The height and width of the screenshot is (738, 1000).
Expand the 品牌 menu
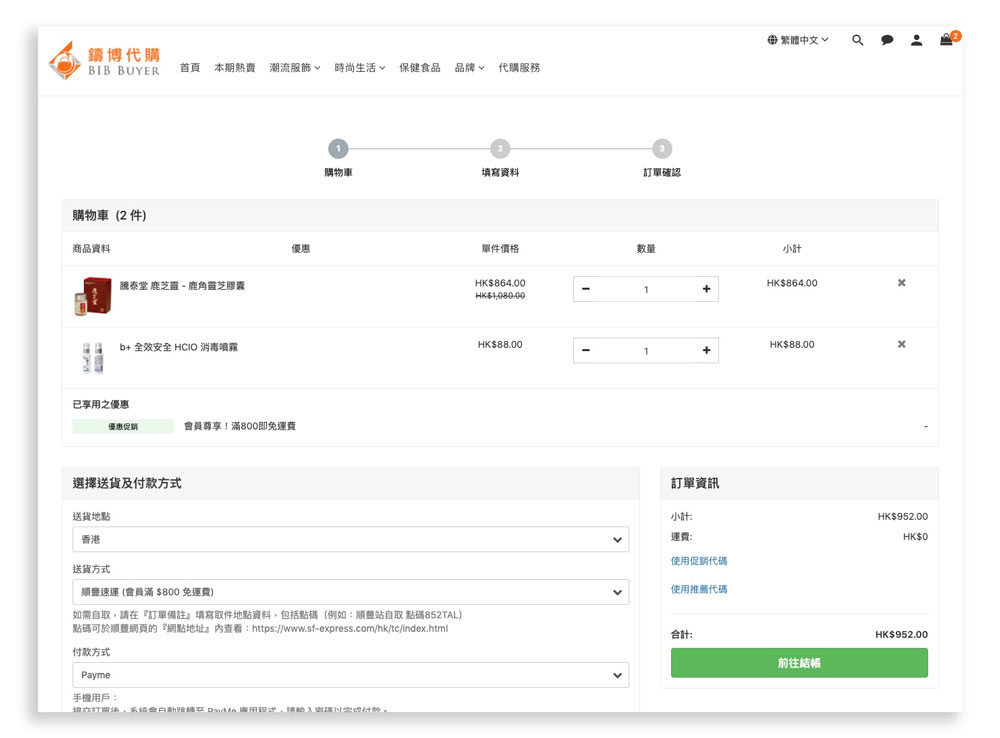[469, 68]
